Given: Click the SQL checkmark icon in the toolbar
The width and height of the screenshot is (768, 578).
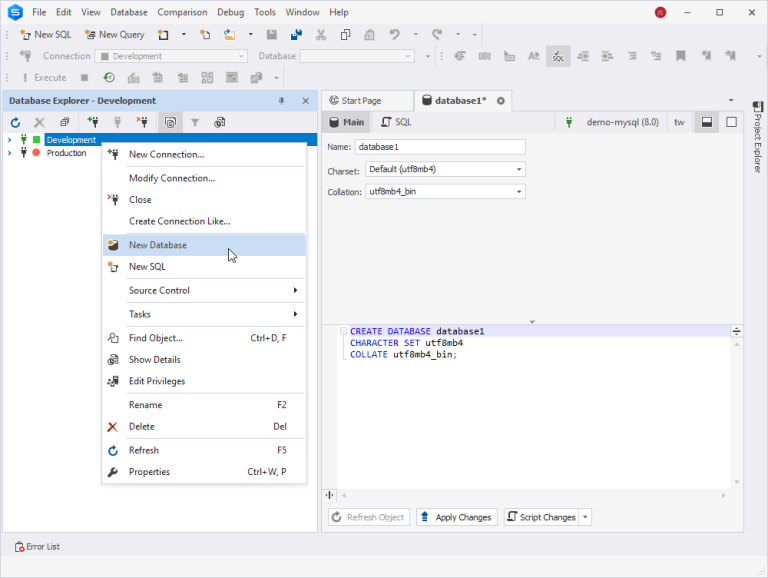Looking at the screenshot, I should (x=558, y=56).
